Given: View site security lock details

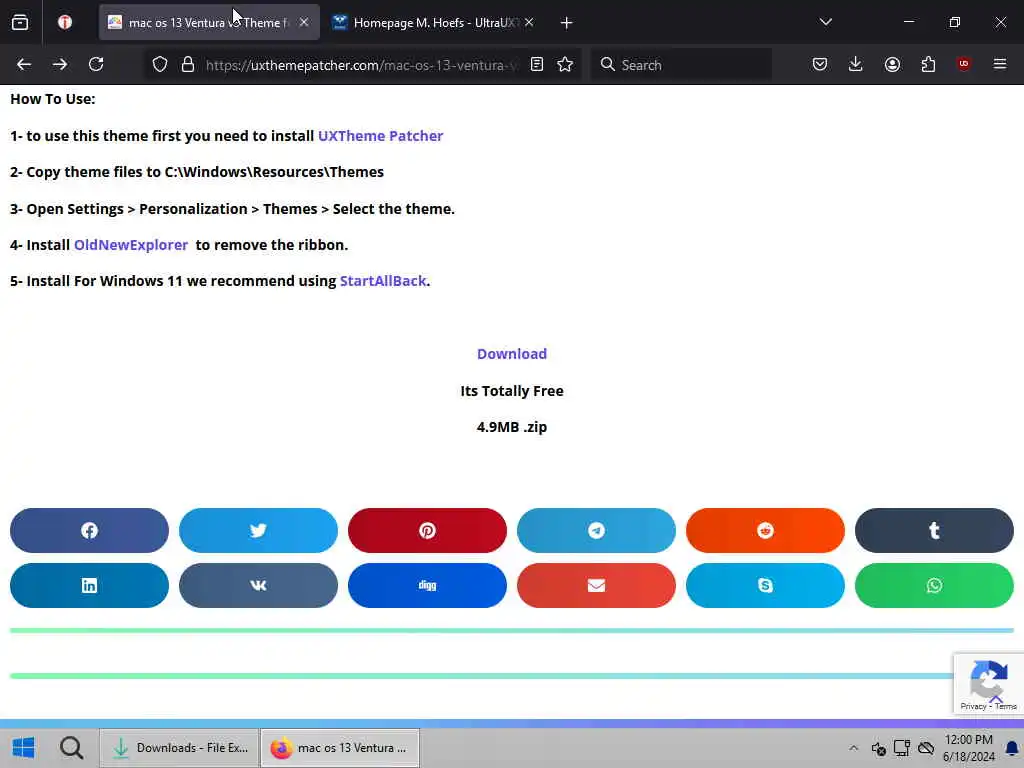Looking at the screenshot, I should [x=188, y=64].
